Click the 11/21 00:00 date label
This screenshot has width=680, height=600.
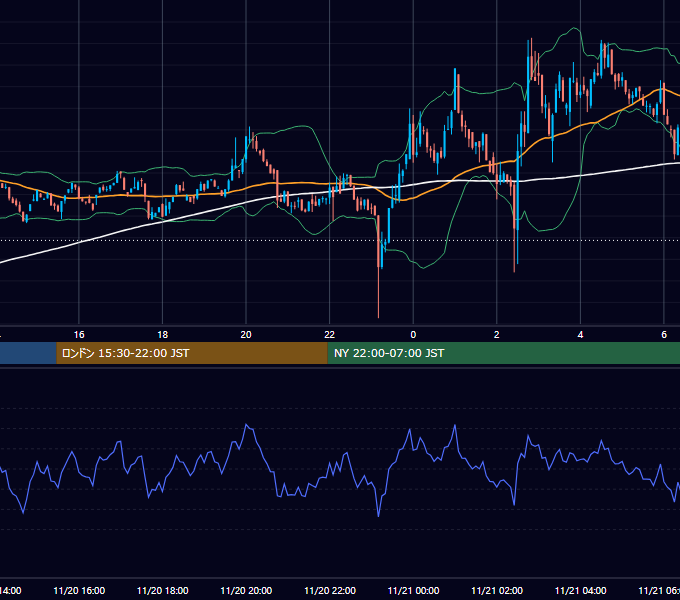pyautogui.click(x=413, y=591)
